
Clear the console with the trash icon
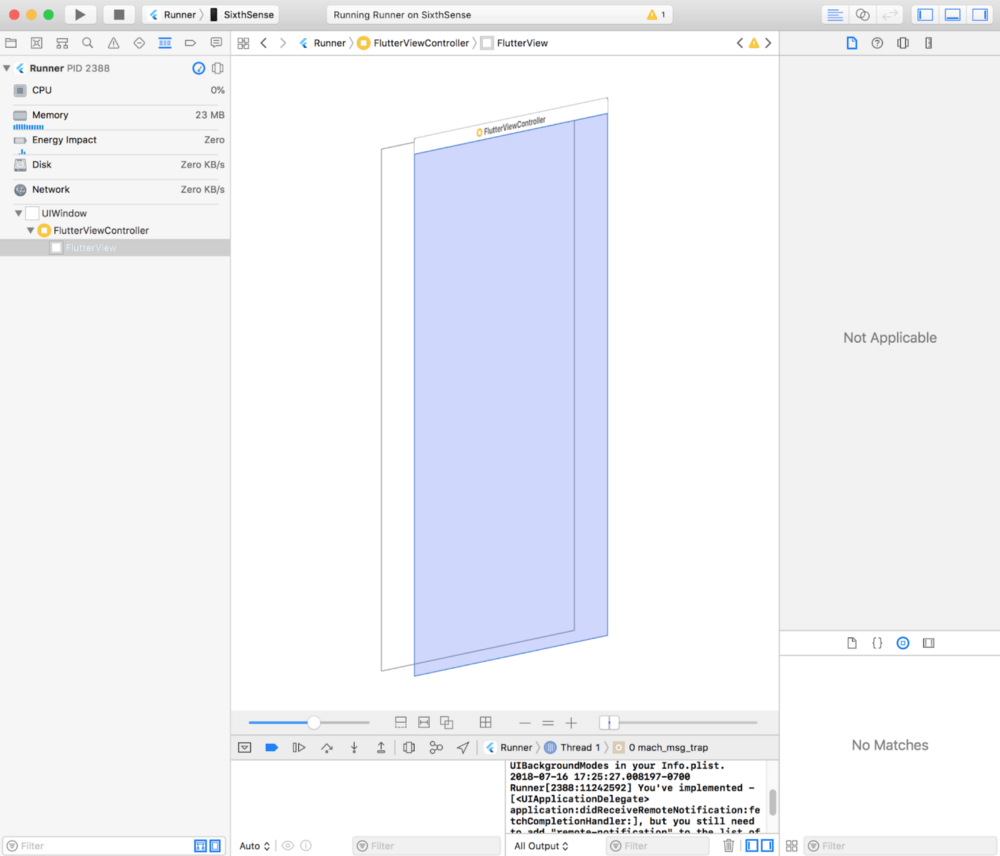coord(728,846)
